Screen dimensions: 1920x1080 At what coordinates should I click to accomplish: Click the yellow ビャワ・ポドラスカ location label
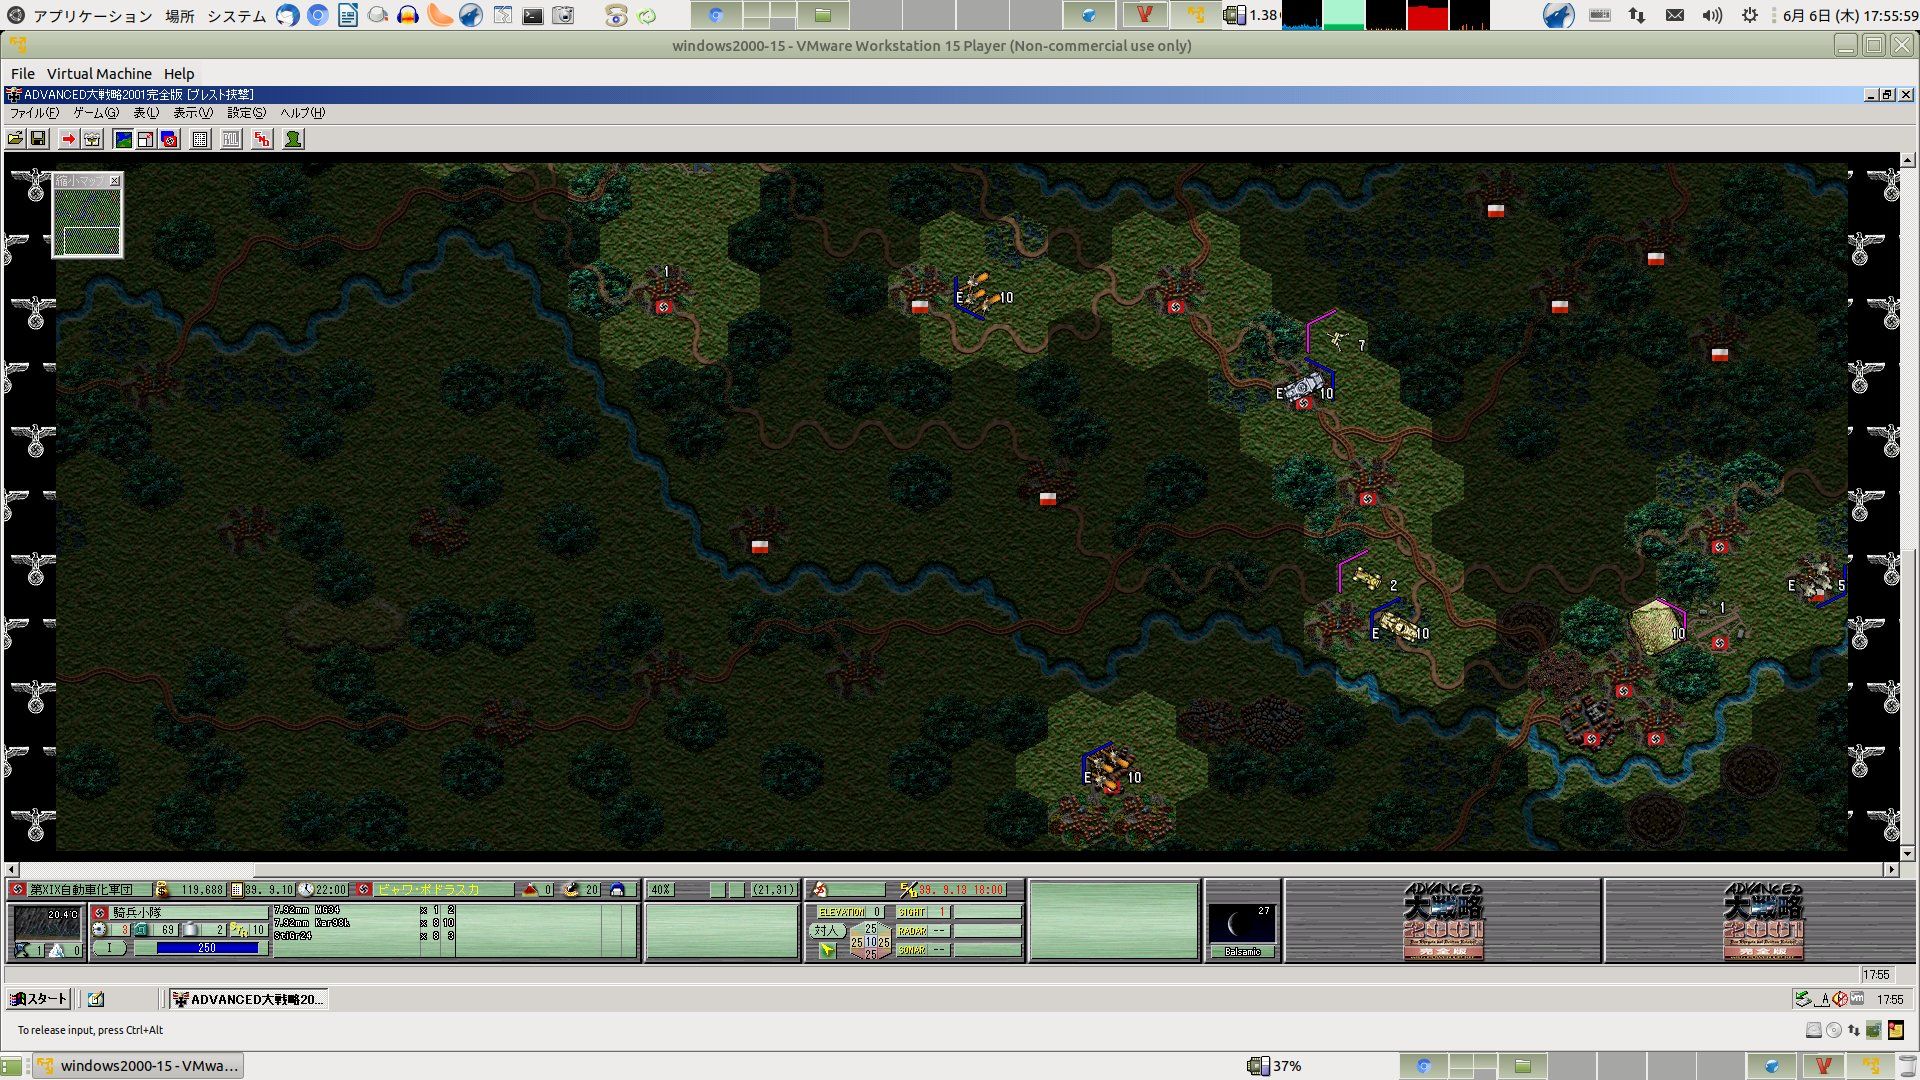[428, 889]
